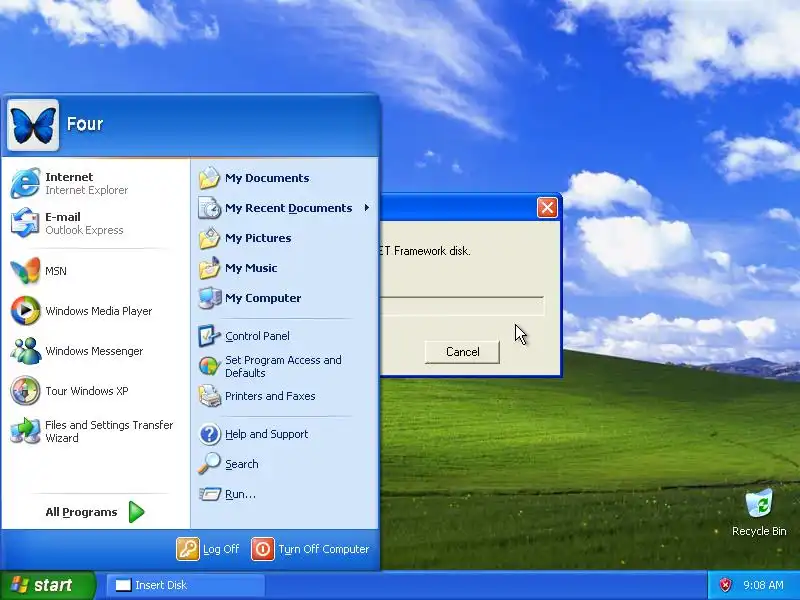
Task: Click the Cancel button in the Insert Disk dialog
Action: 462,352
